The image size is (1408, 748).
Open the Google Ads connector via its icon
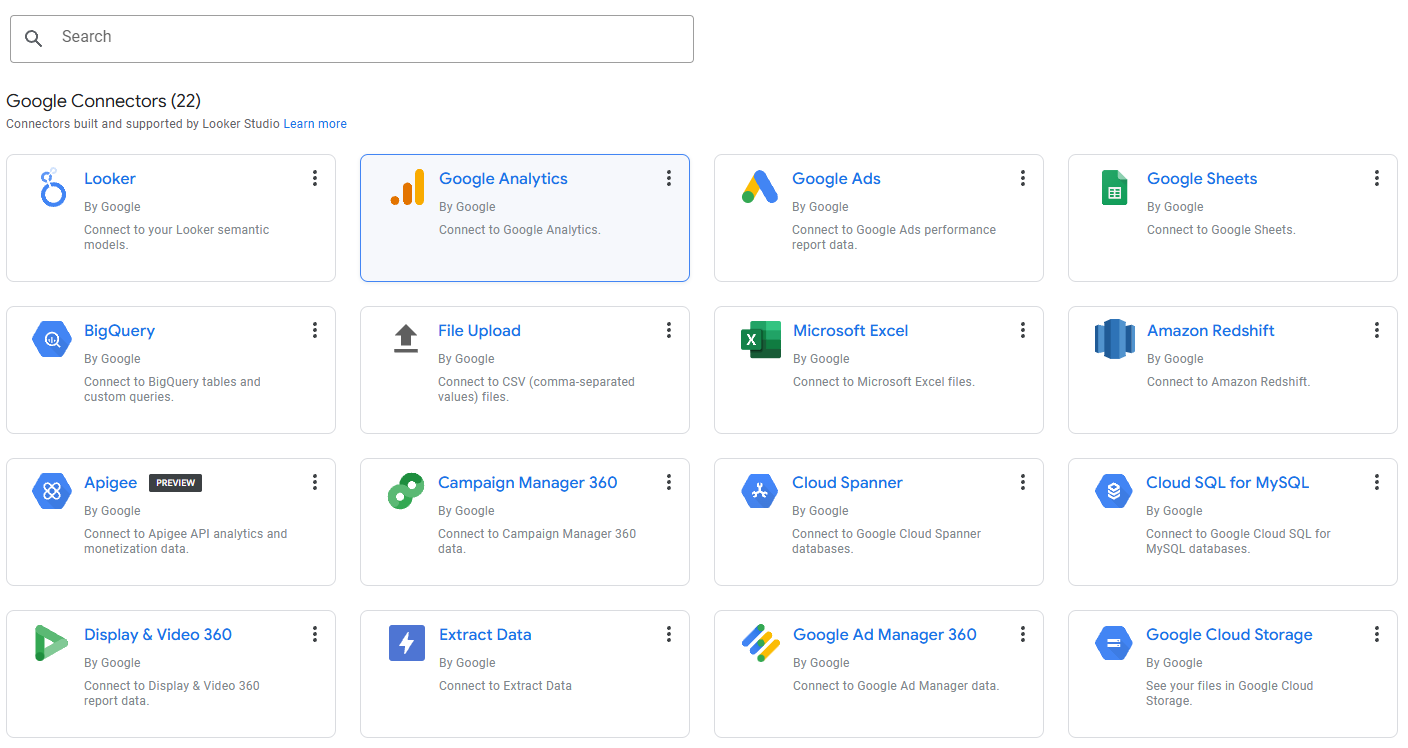click(761, 187)
